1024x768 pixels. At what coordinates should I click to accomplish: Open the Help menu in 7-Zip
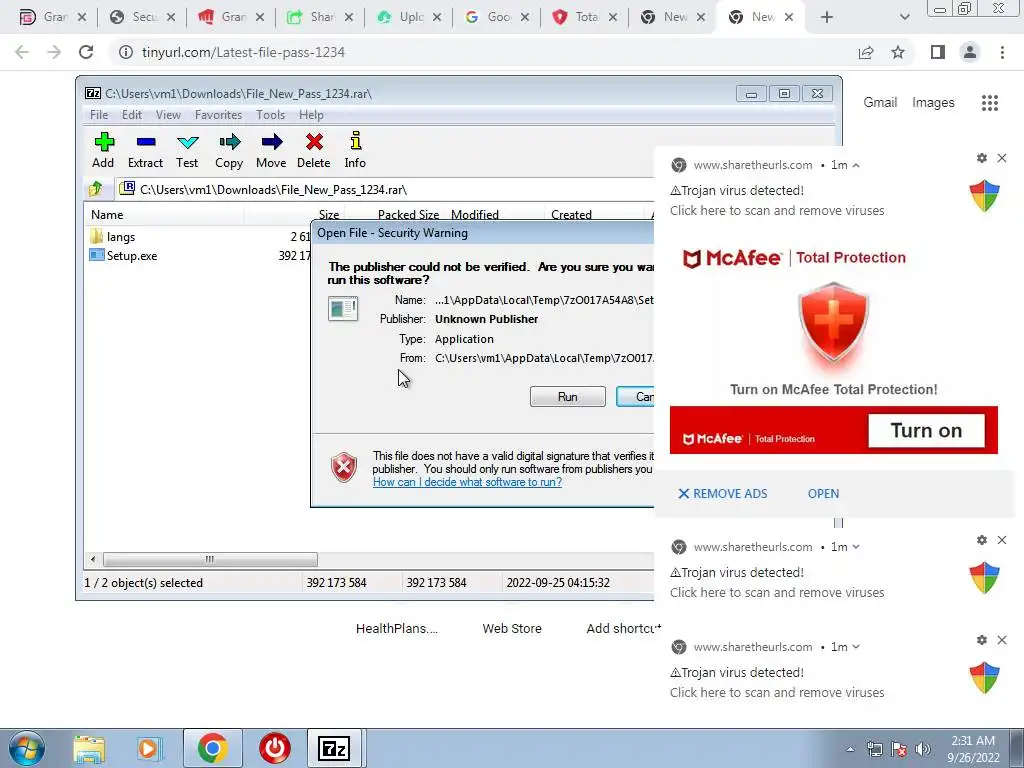pos(311,115)
